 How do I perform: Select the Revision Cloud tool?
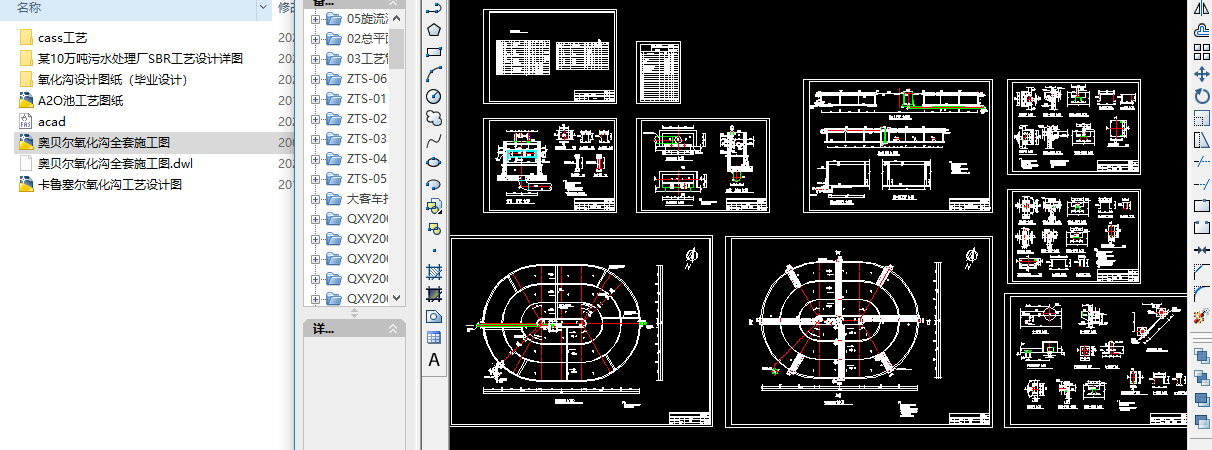coord(434,118)
